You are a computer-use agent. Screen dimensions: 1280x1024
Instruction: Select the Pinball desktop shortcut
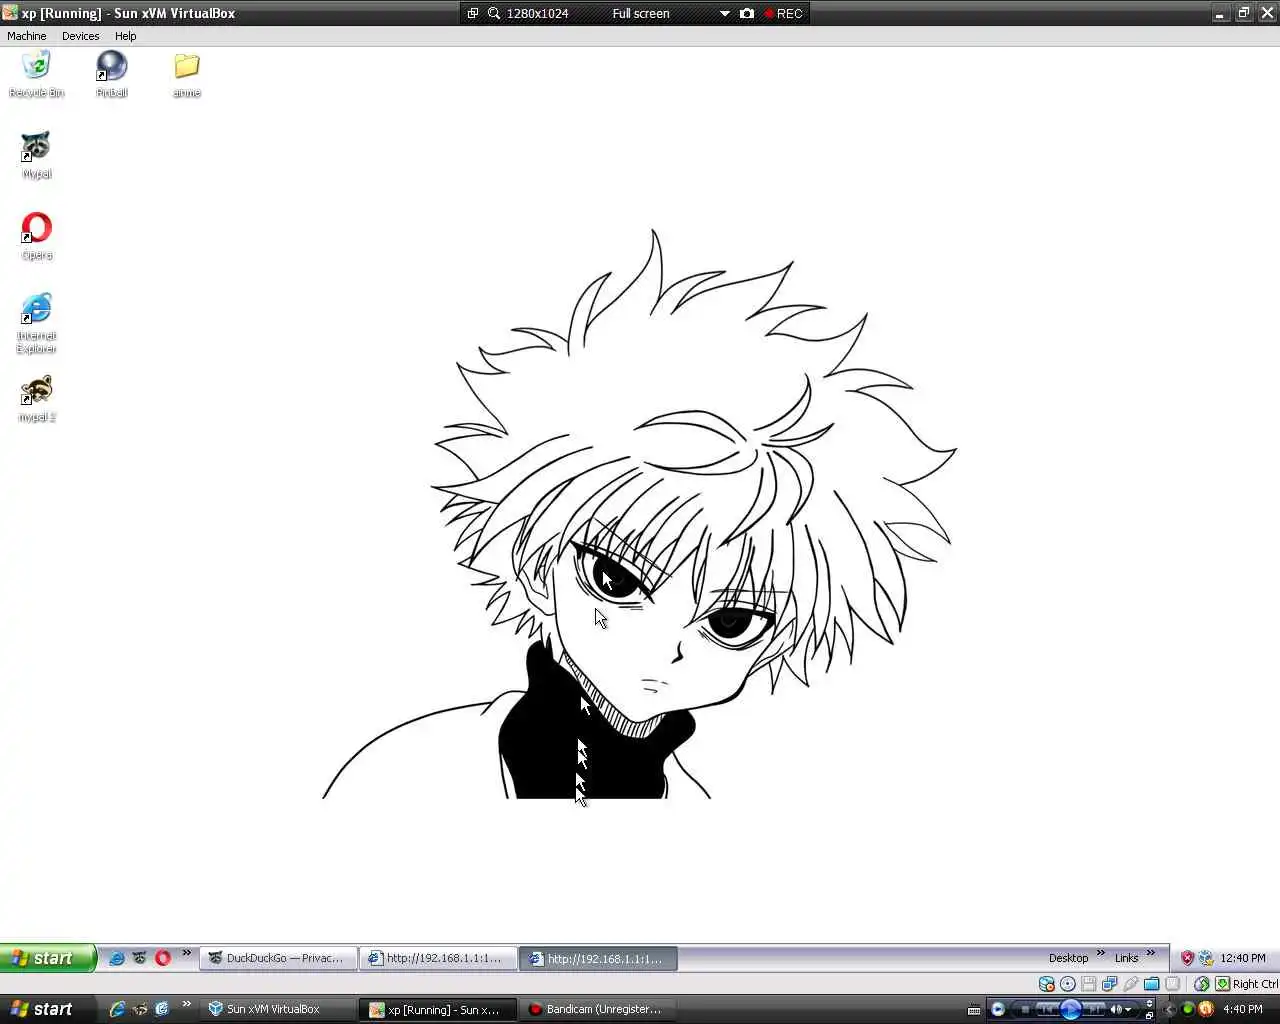pyautogui.click(x=111, y=75)
